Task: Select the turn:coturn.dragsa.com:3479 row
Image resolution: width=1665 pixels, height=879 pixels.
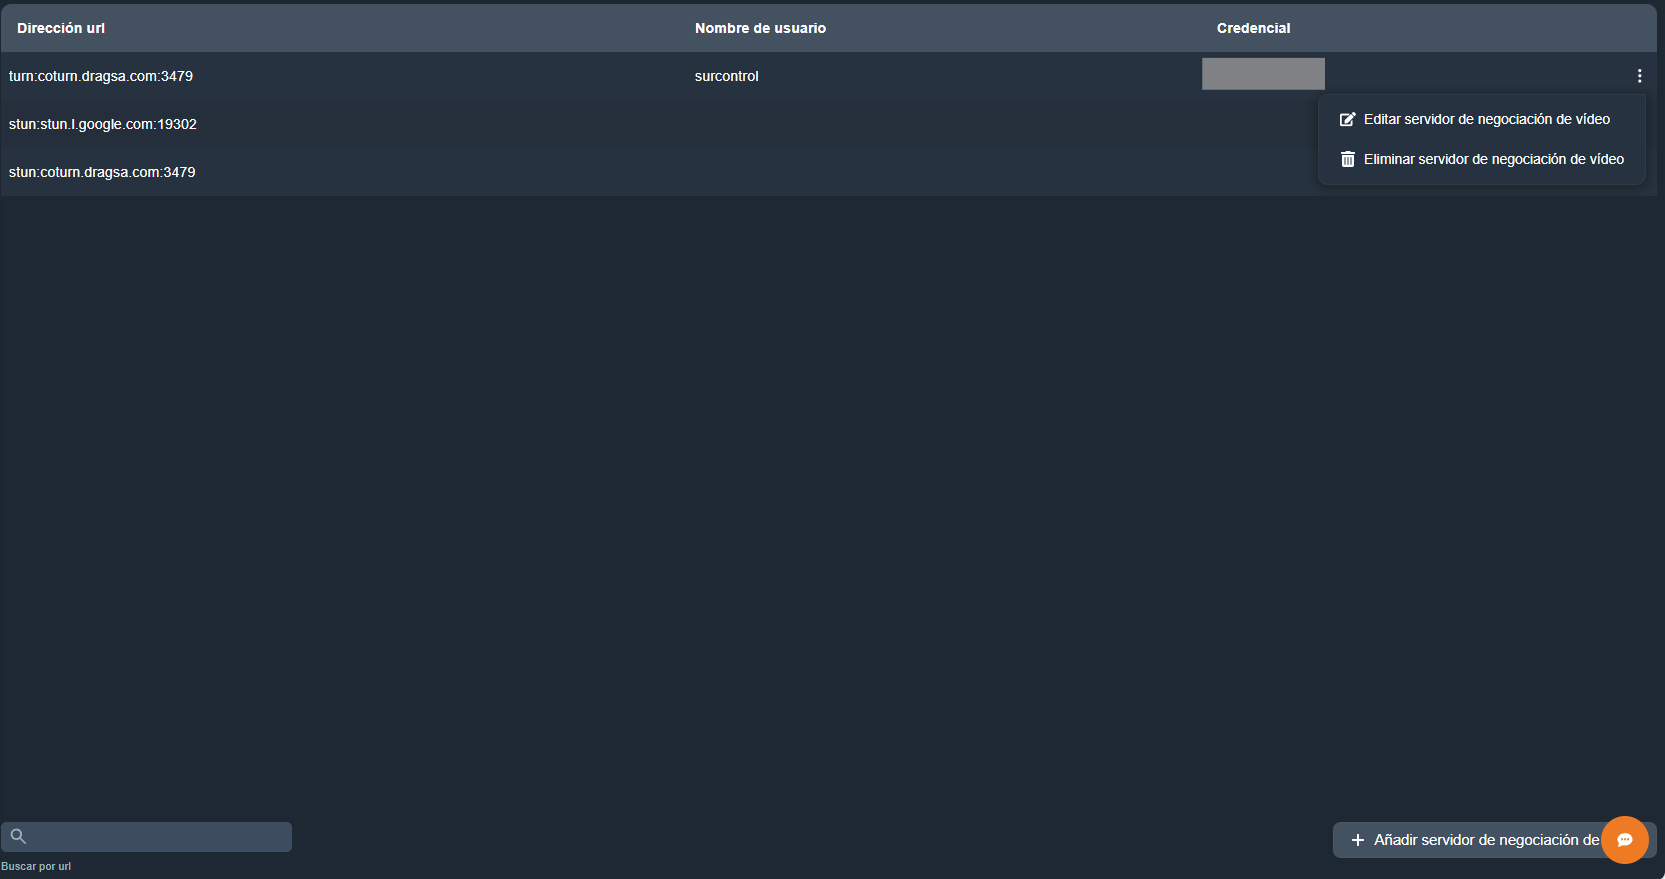Action: (101, 76)
